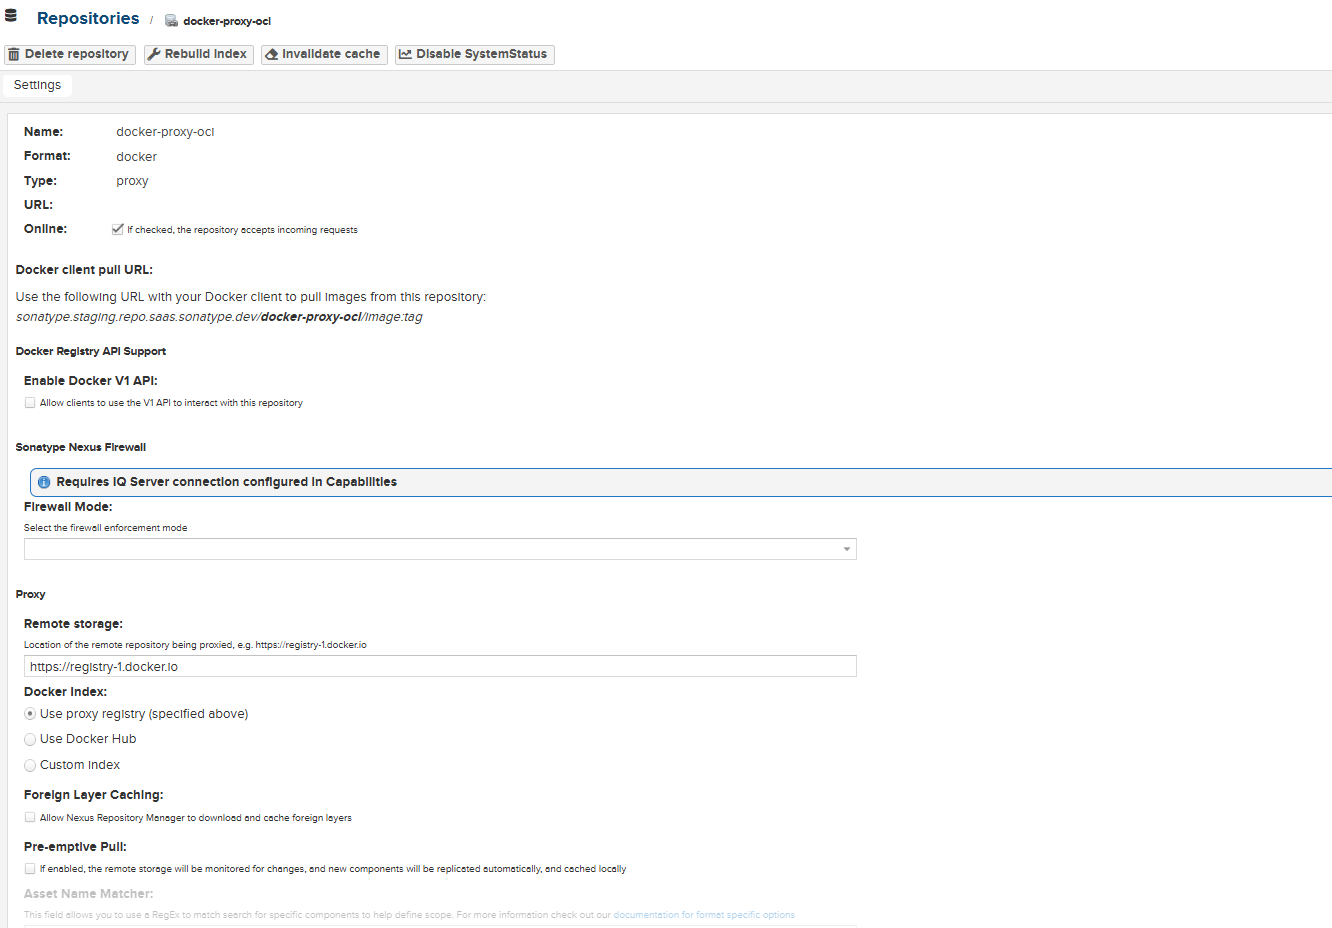Image resolution: width=1332 pixels, height=928 pixels.
Task: Enable Foreign Layer Caching checkbox
Action: click(x=30, y=817)
